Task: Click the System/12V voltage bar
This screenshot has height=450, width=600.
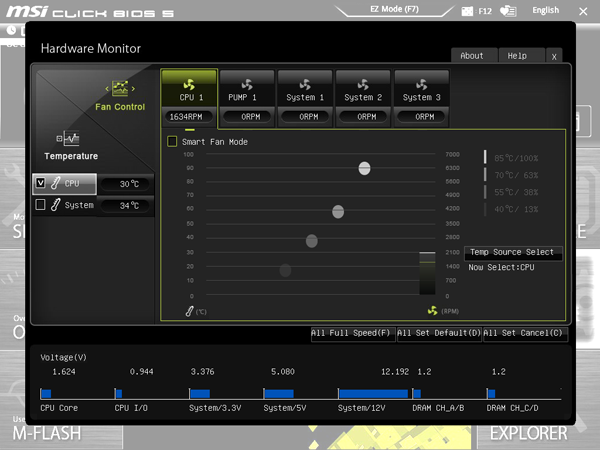Action: [373, 393]
